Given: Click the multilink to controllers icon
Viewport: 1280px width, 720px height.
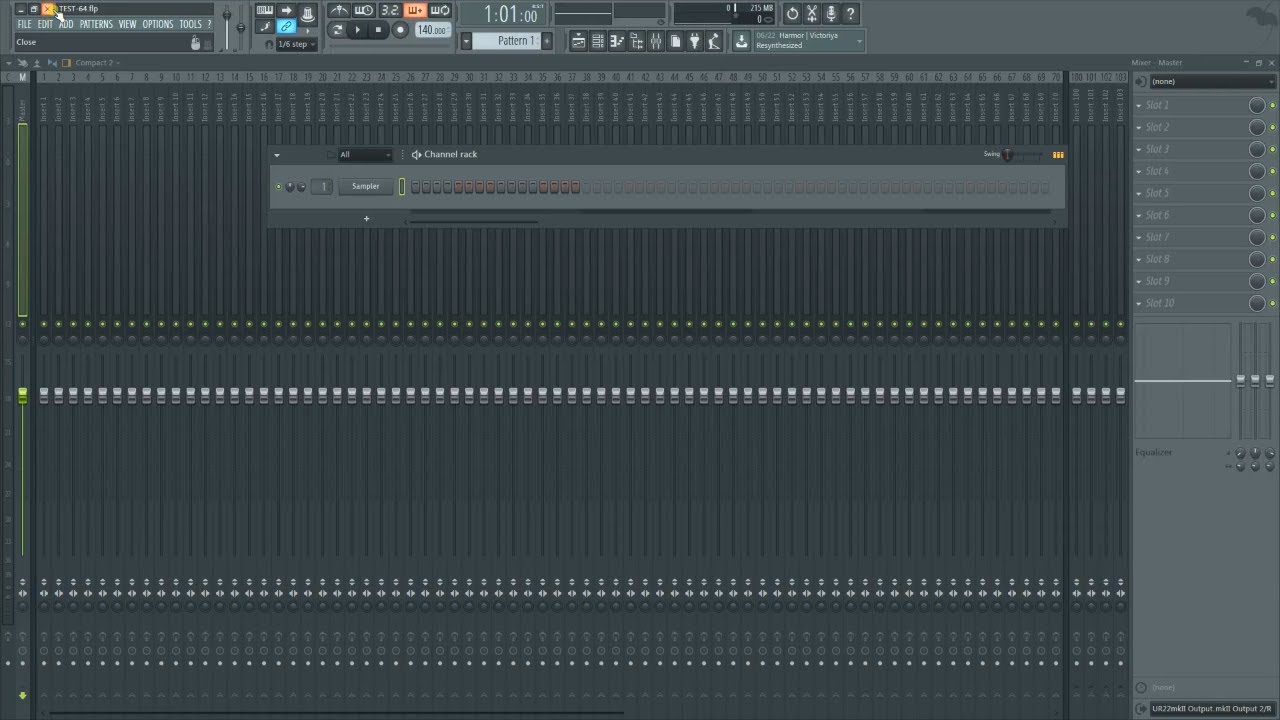Looking at the screenshot, I should click(x=287, y=27).
